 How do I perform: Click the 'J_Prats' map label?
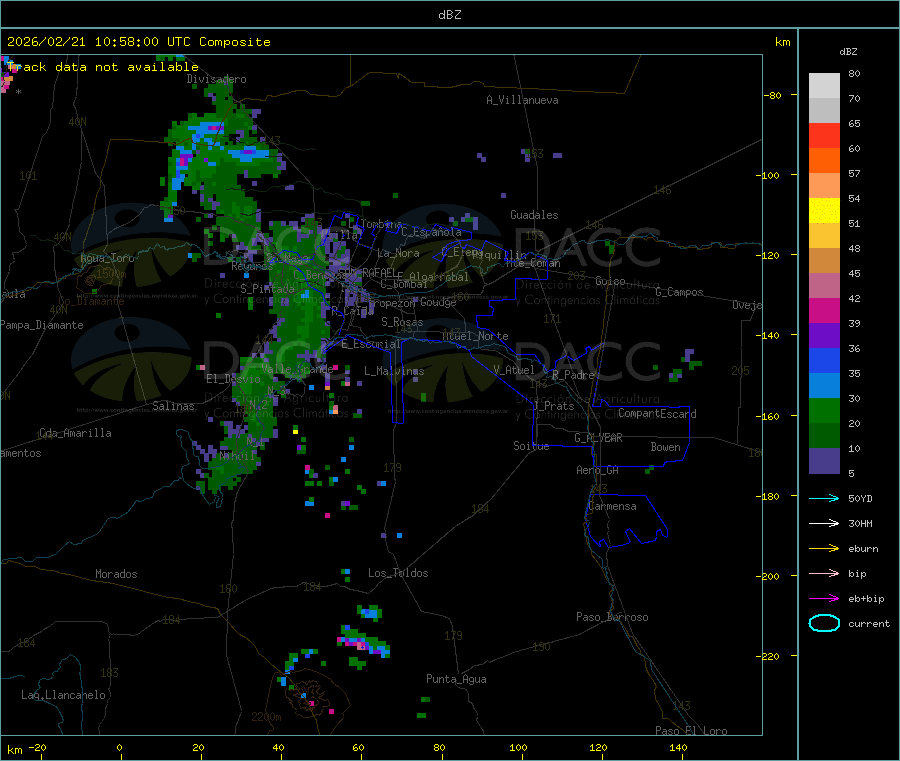tap(553, 406)
